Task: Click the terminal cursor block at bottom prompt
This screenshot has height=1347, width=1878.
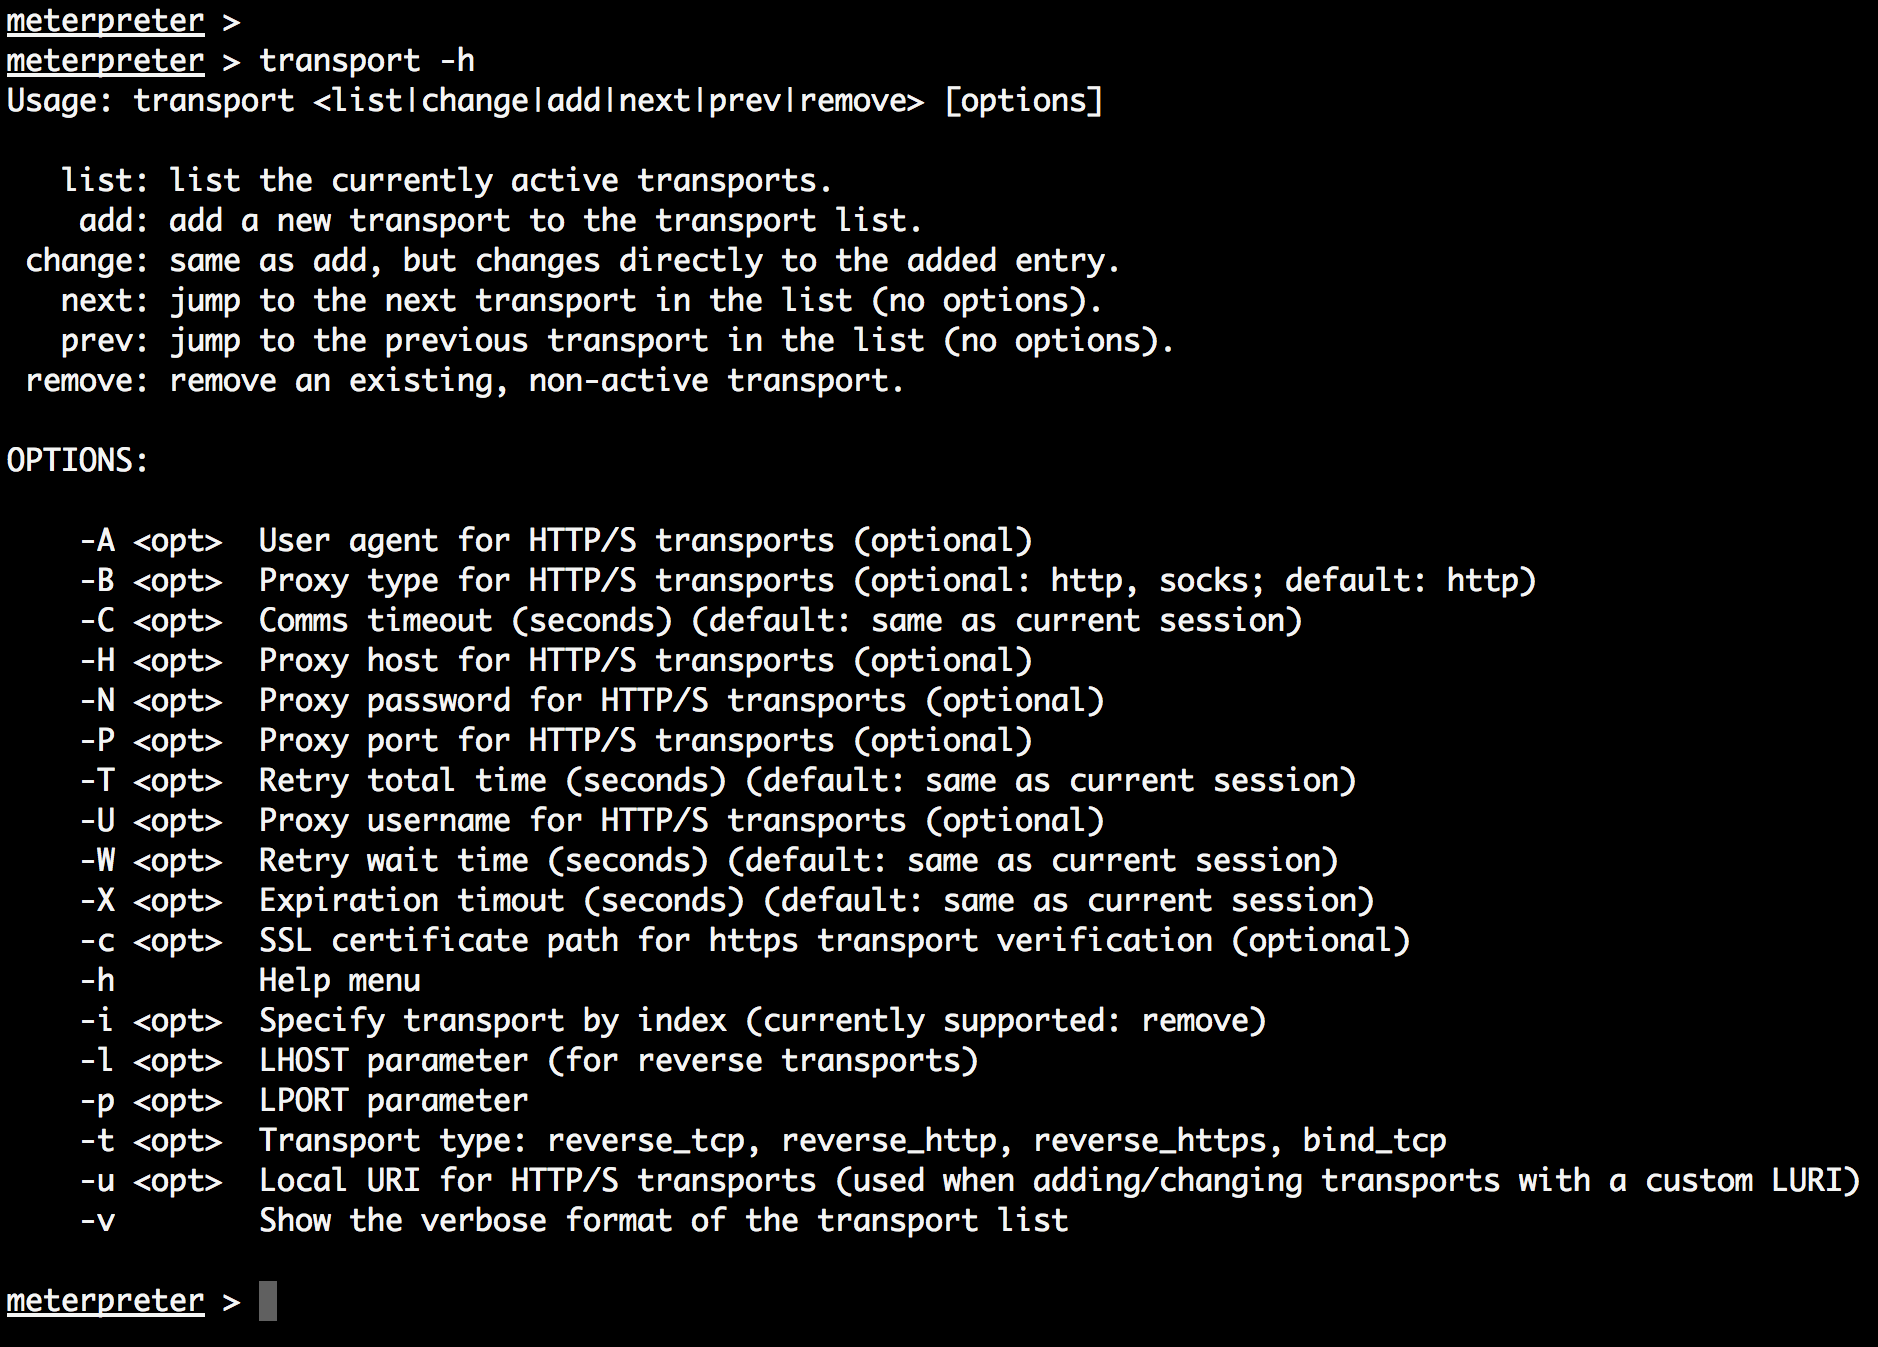Action: click(268, 1301)
